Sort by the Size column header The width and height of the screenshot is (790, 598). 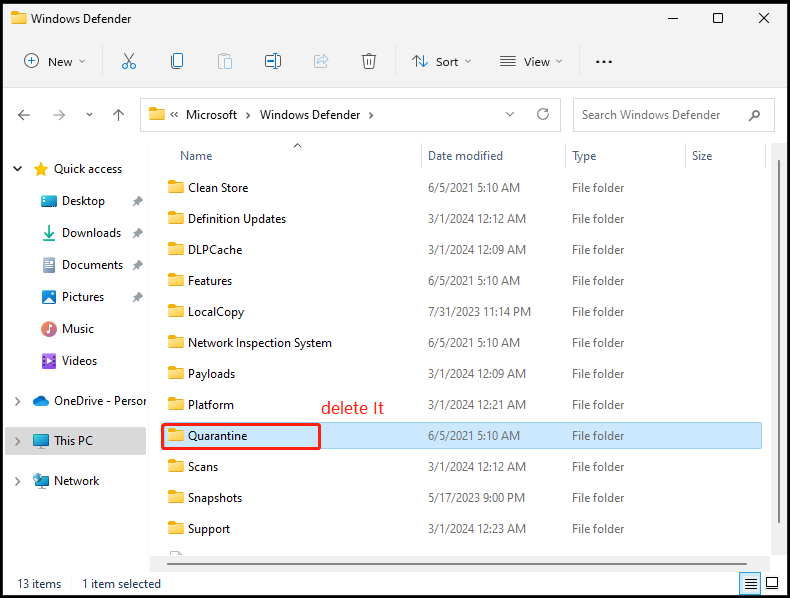point(702,156)
